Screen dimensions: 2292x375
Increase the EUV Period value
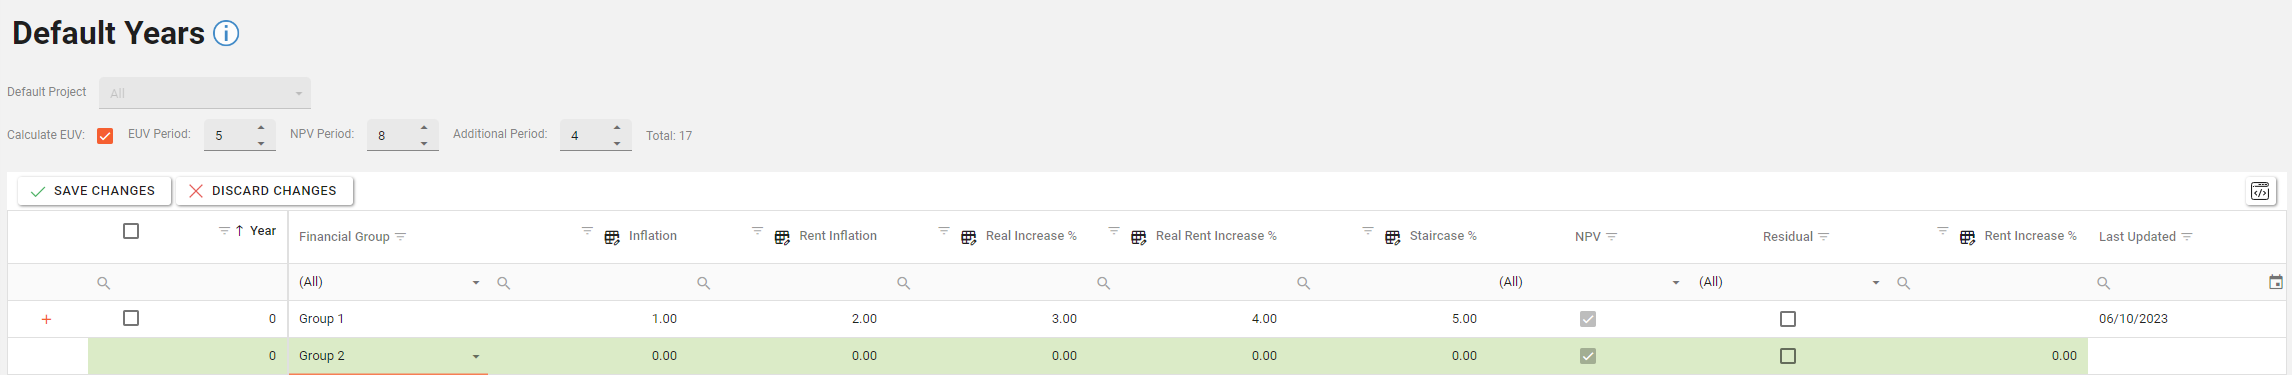(x=261, y=127)
